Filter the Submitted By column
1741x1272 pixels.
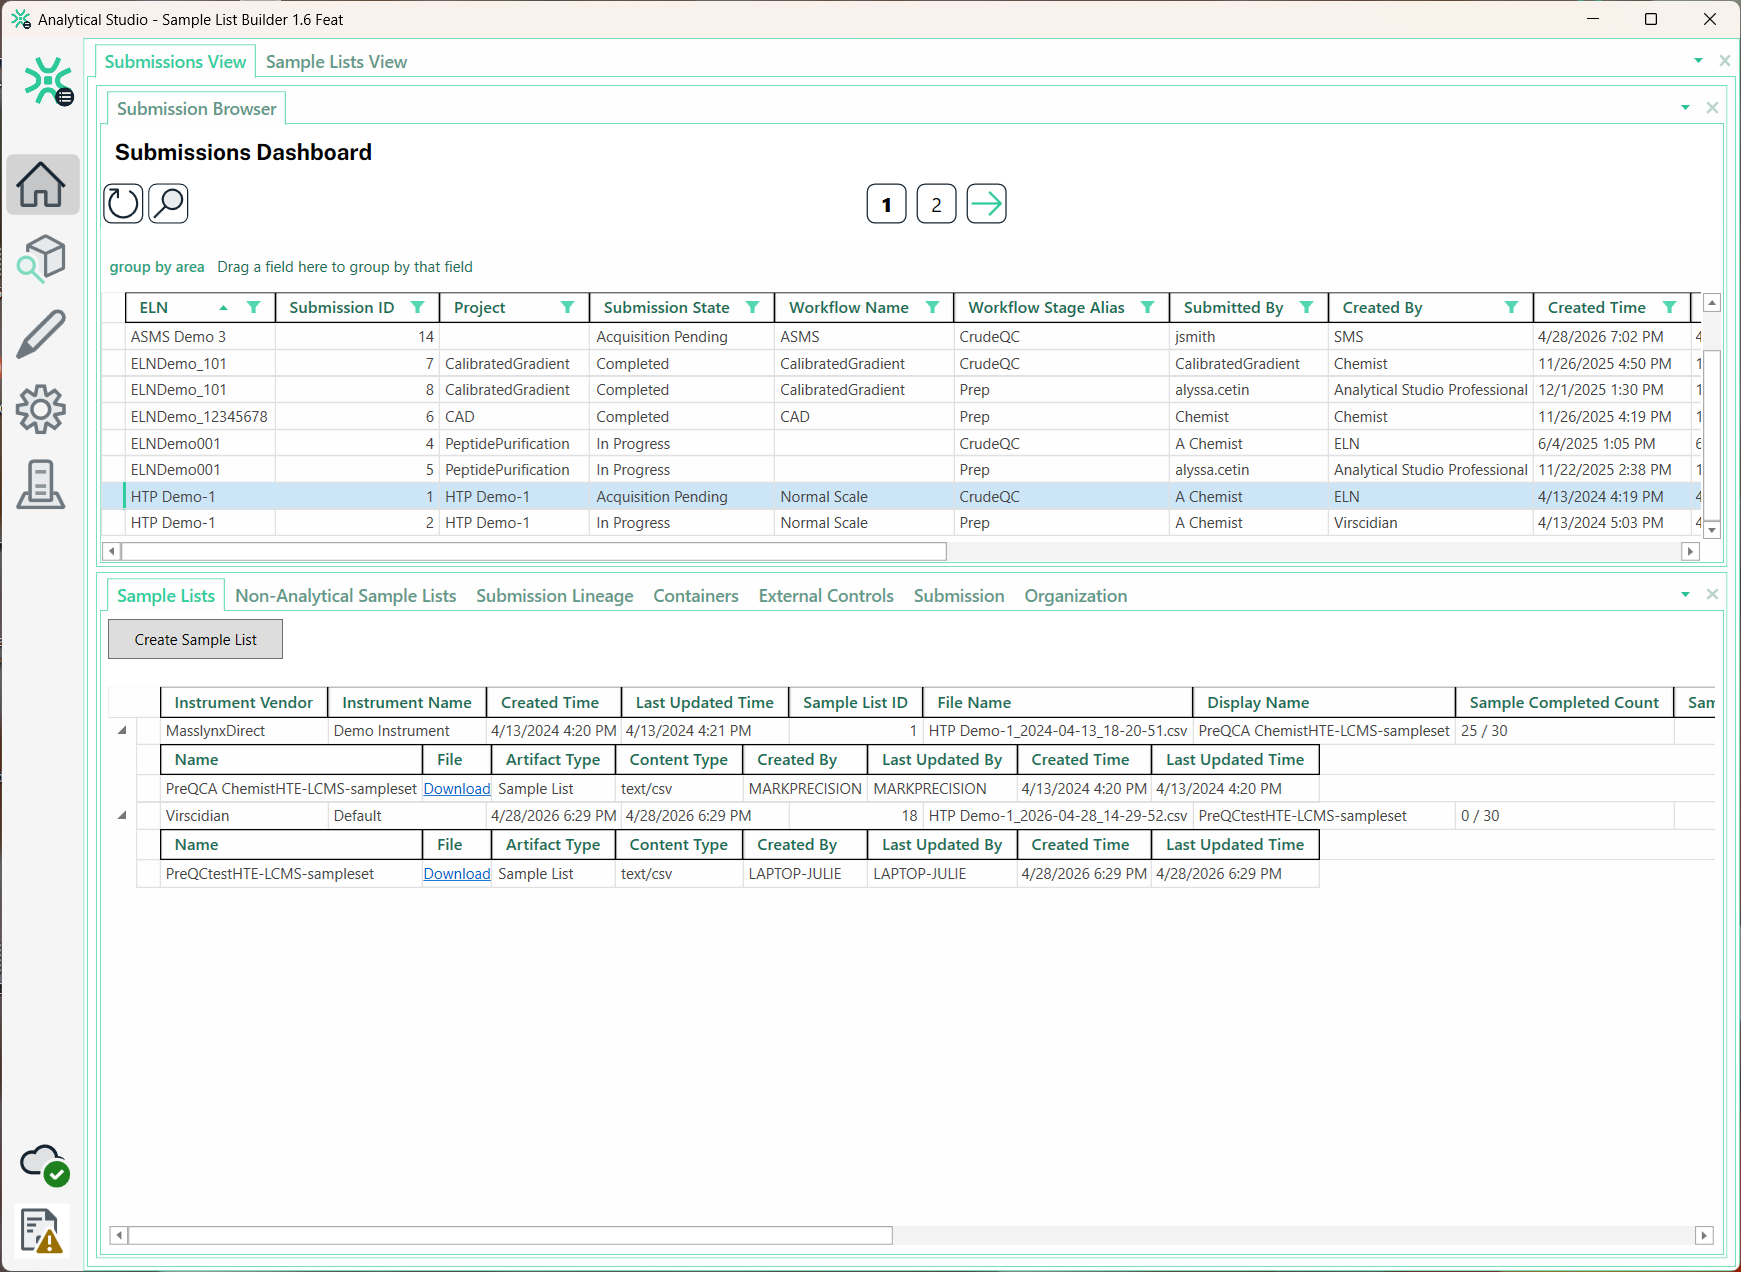click(1307, 308)
